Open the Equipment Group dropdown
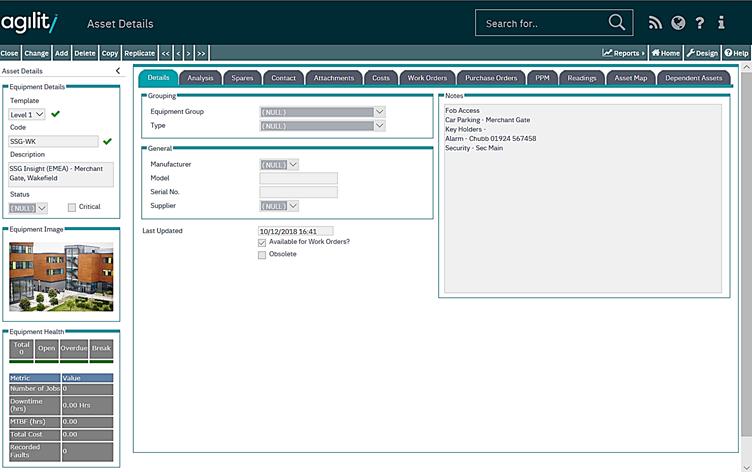752x472 pixels. click(380, 112)
